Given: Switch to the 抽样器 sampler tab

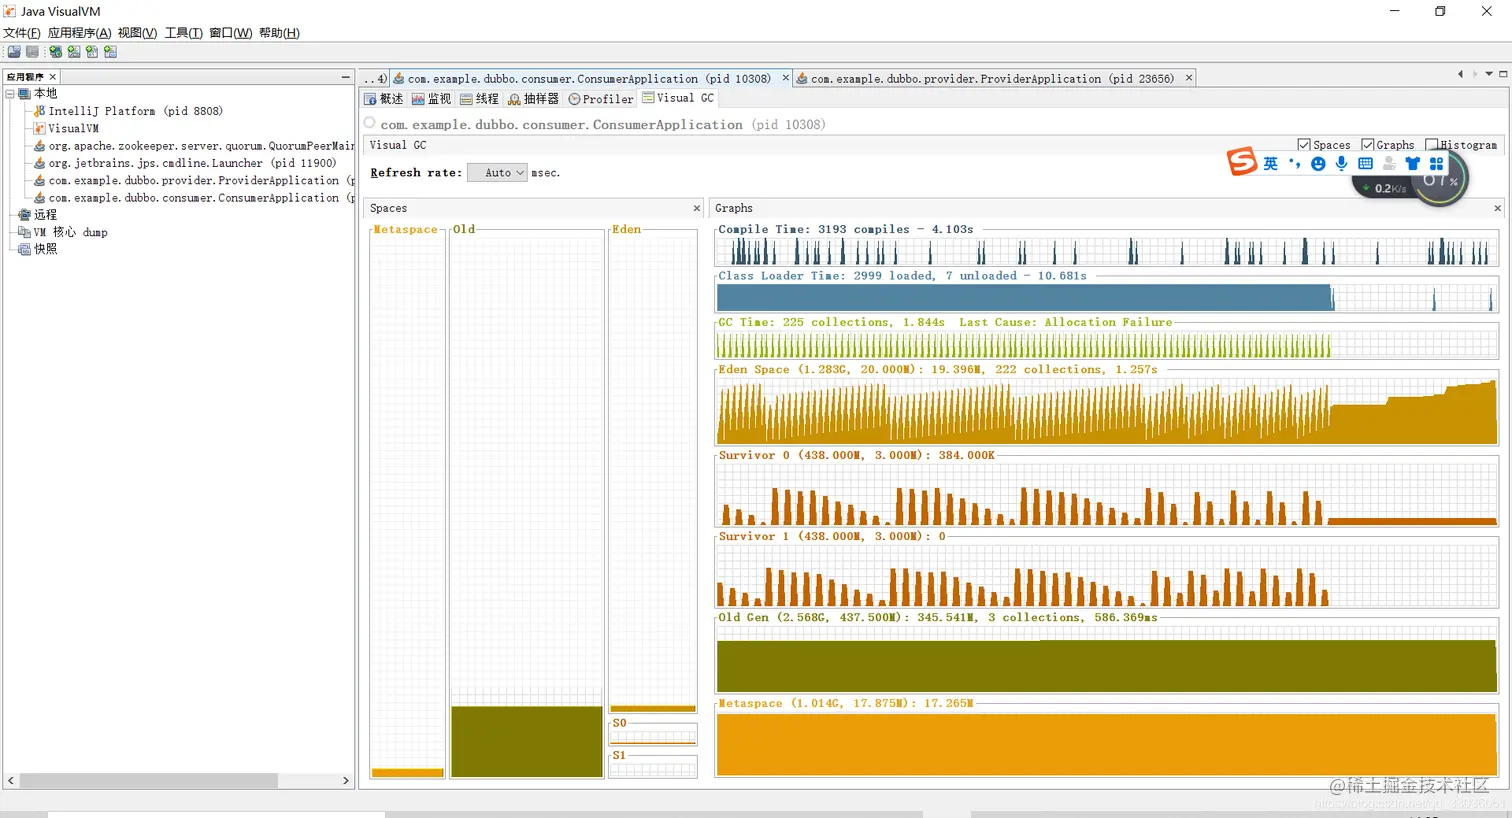Looking at the screenshot, I should pyautogui.click(x=533, y=99).
